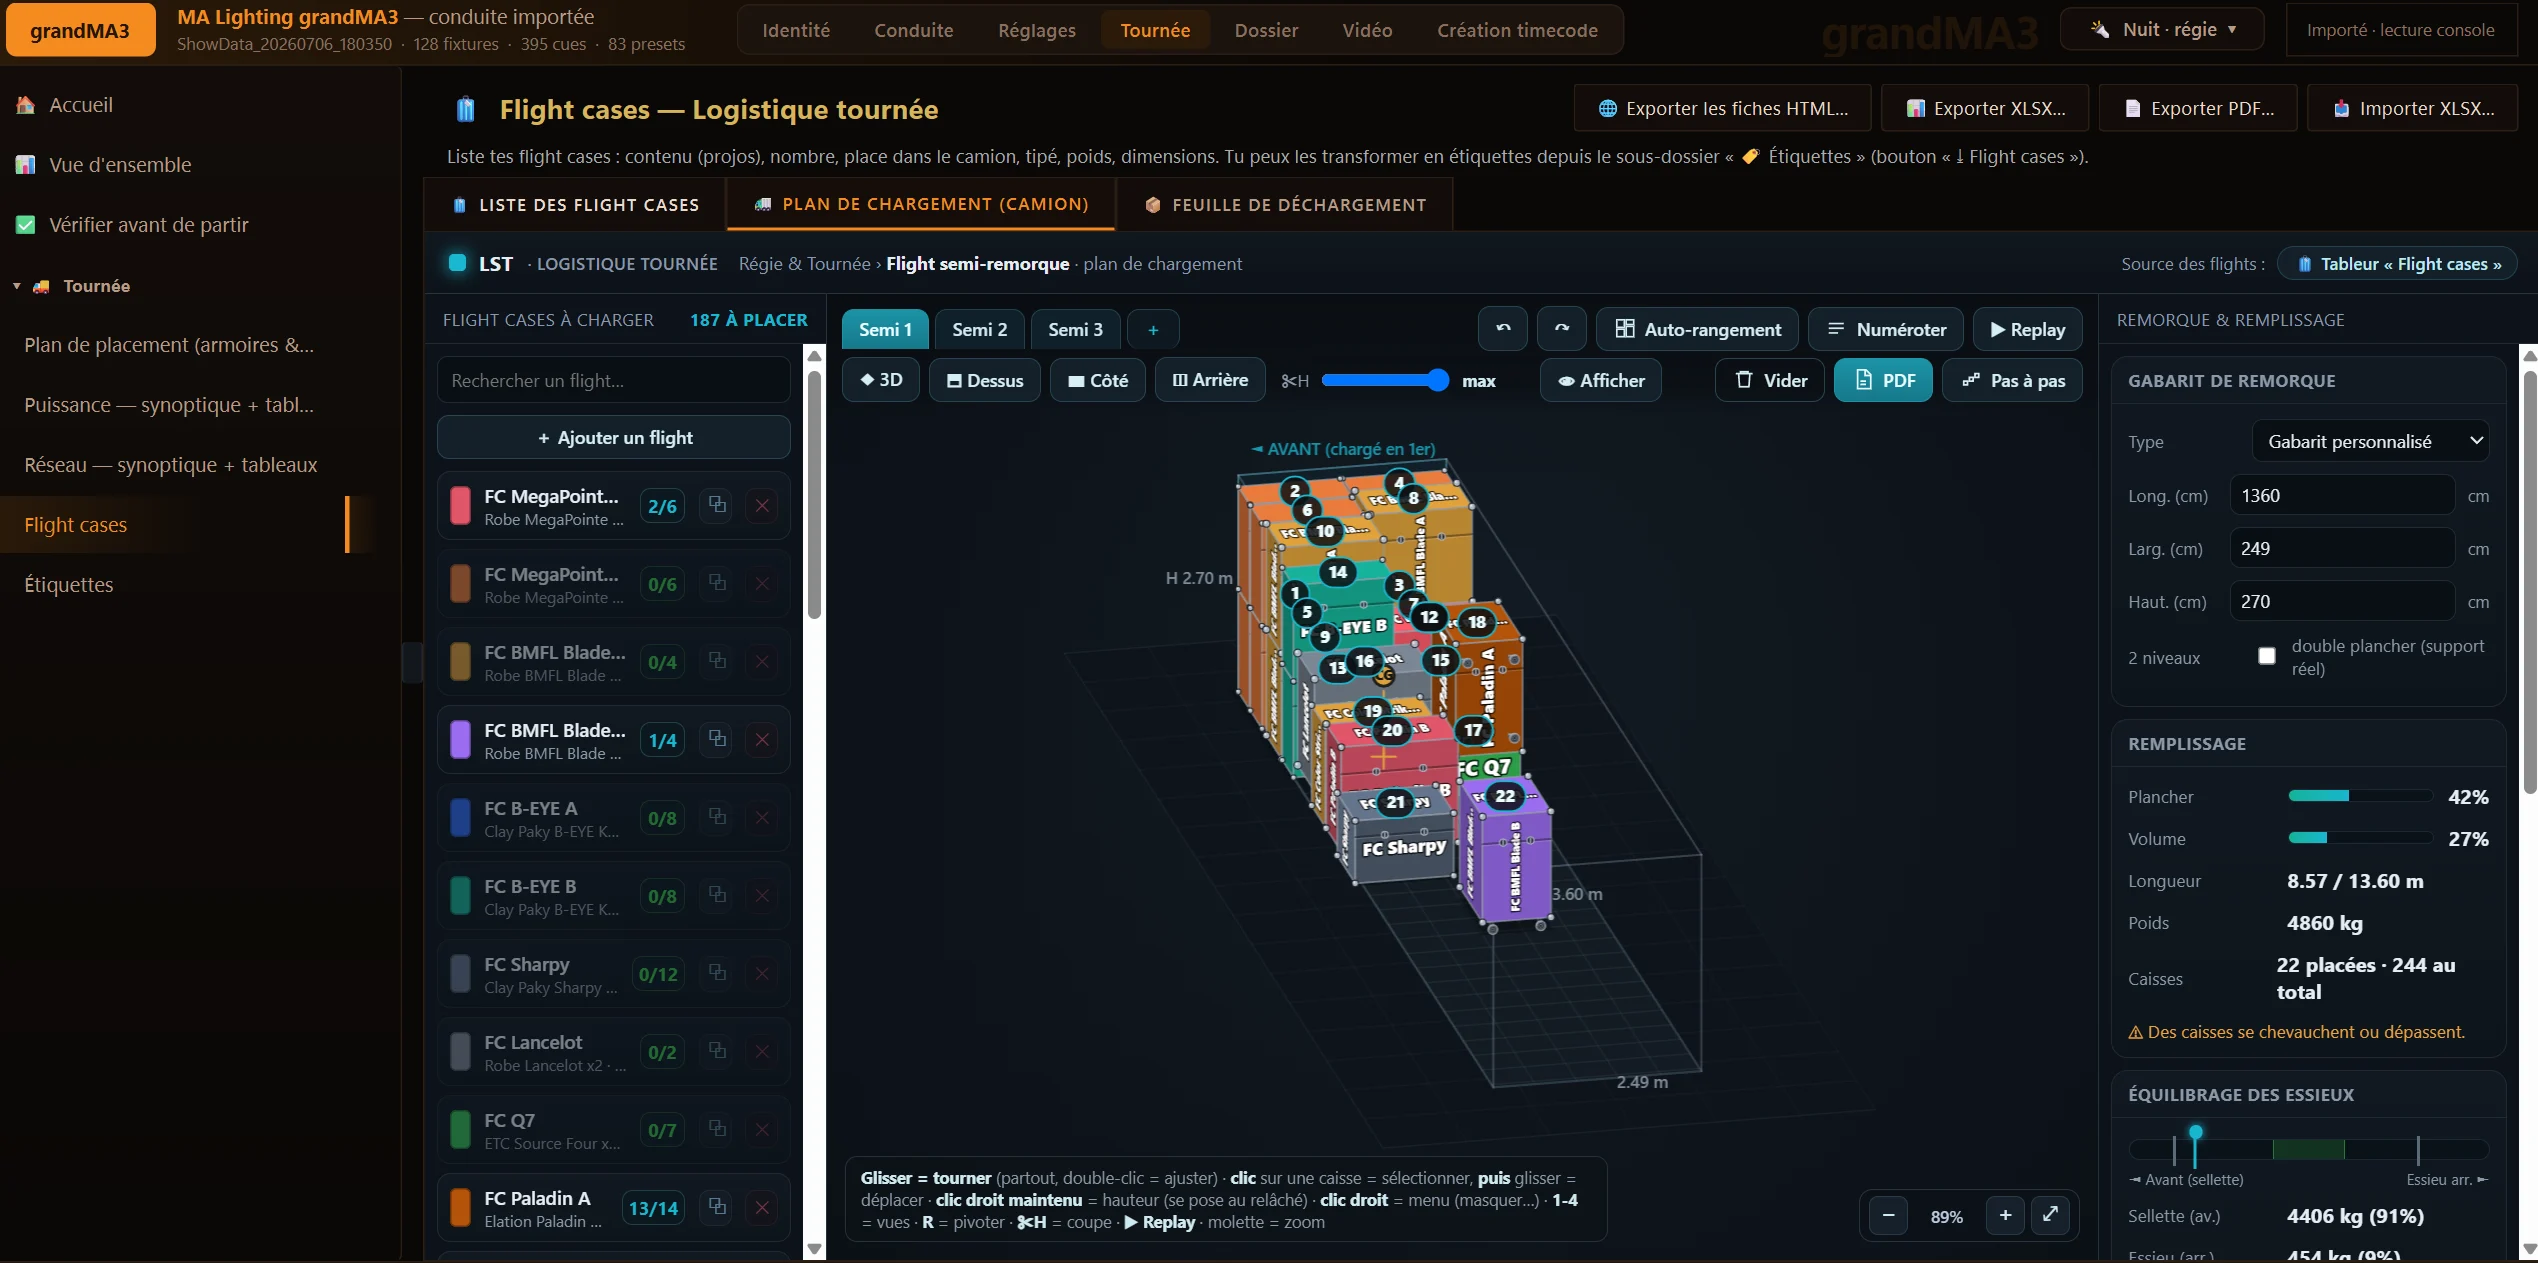Open the Afficher visibility options
The width and height of the screenshot is (2538, 1263).
point(1601,380)
